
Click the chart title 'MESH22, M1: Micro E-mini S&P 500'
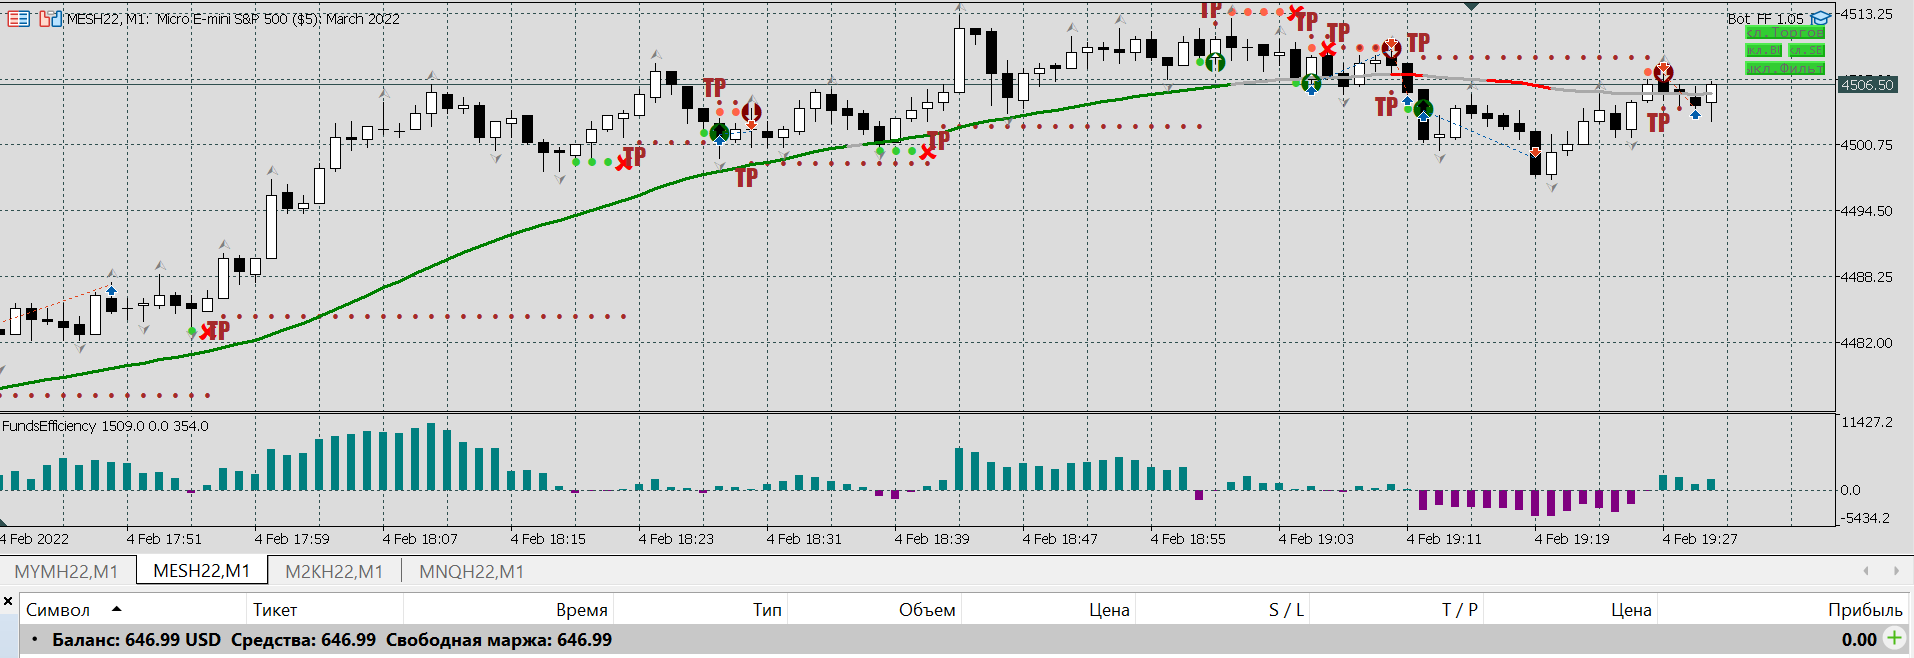233,19
